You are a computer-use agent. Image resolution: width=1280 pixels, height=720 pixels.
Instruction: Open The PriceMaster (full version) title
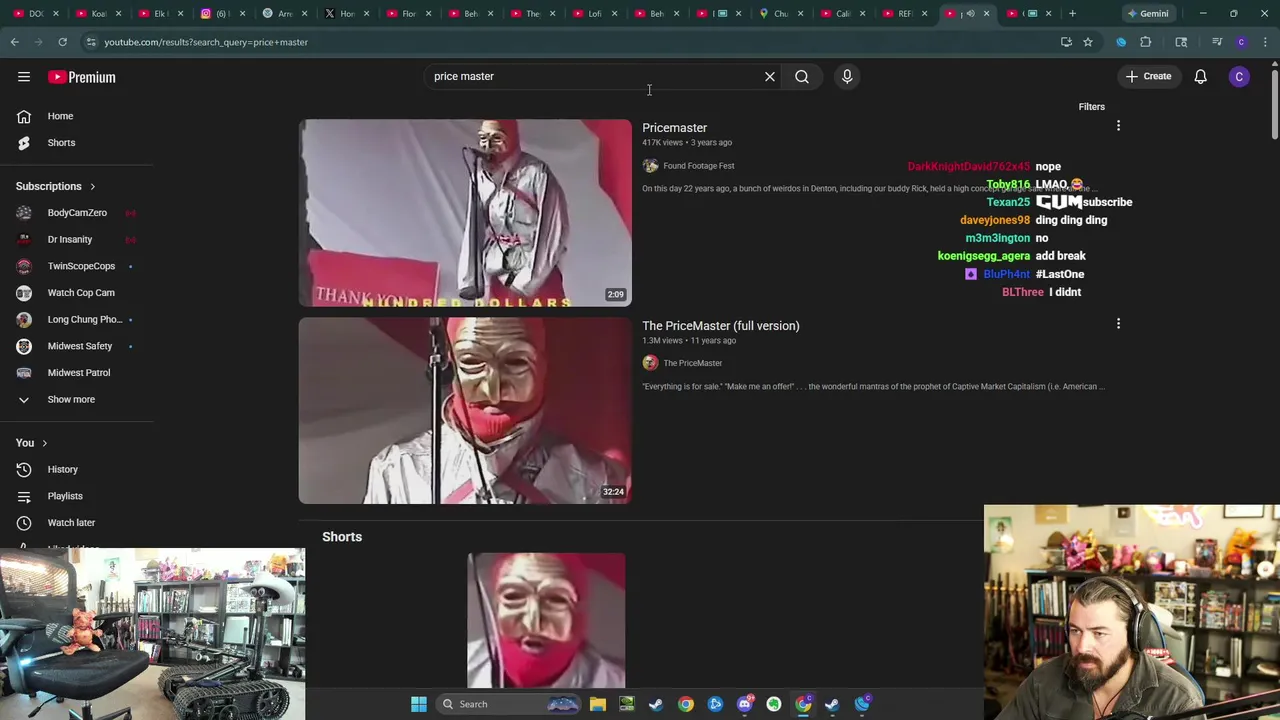click(x=720, y=326)
